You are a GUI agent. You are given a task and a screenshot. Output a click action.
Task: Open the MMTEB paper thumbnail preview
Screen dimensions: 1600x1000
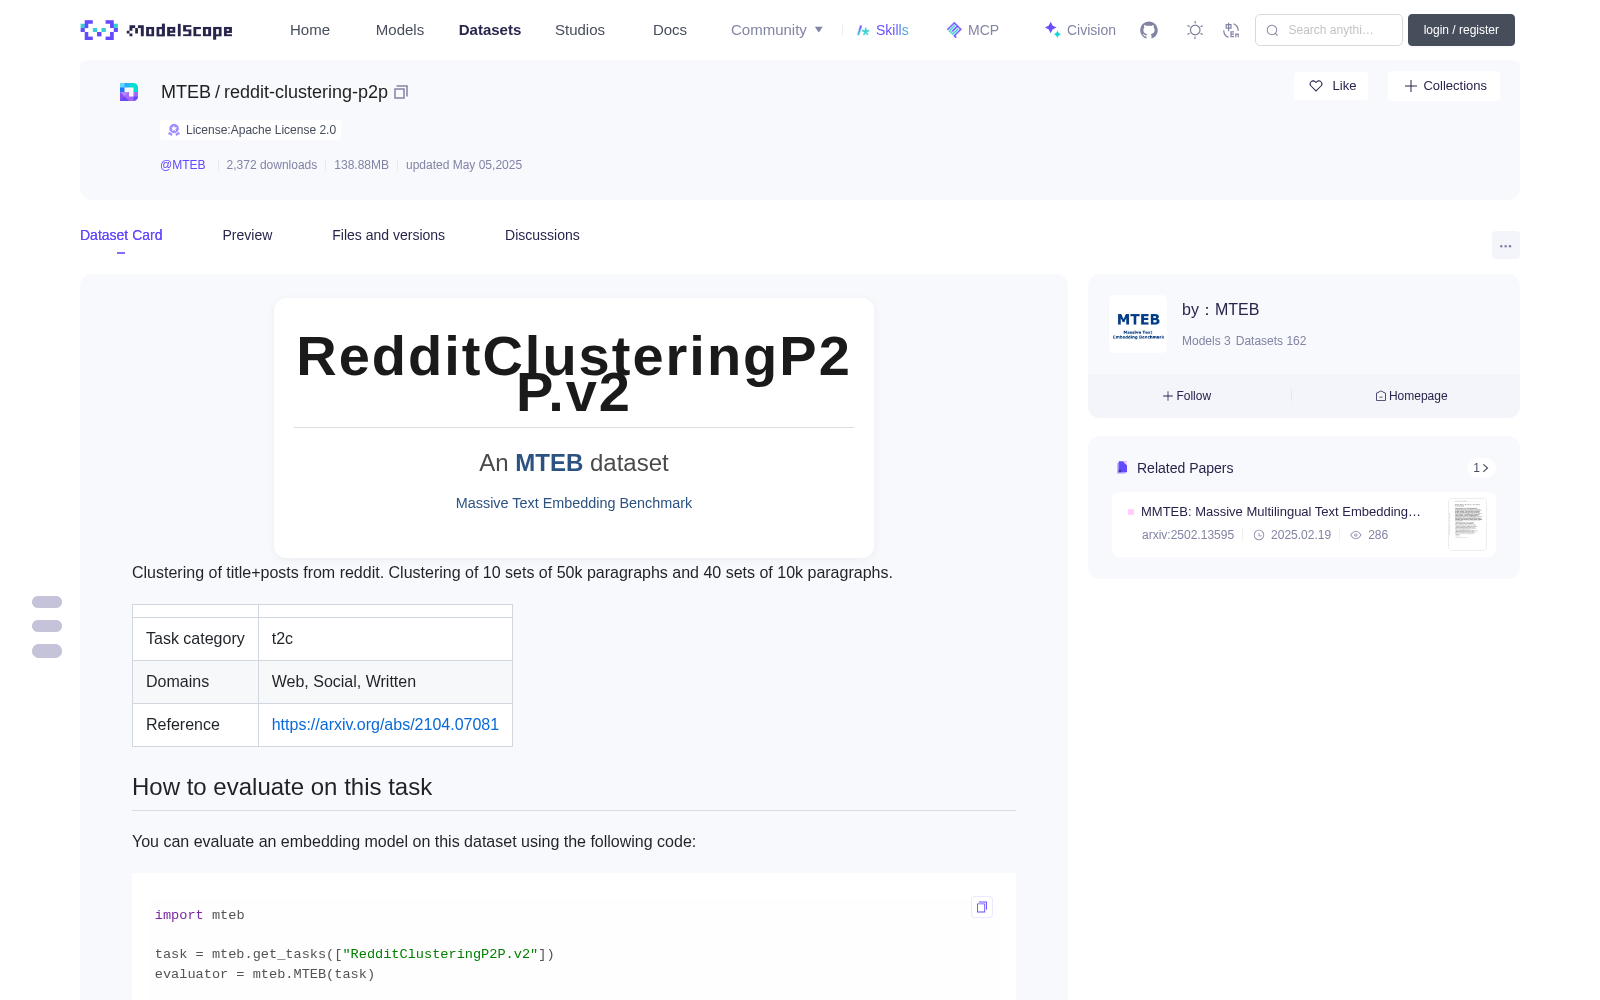click(1467, 524)
